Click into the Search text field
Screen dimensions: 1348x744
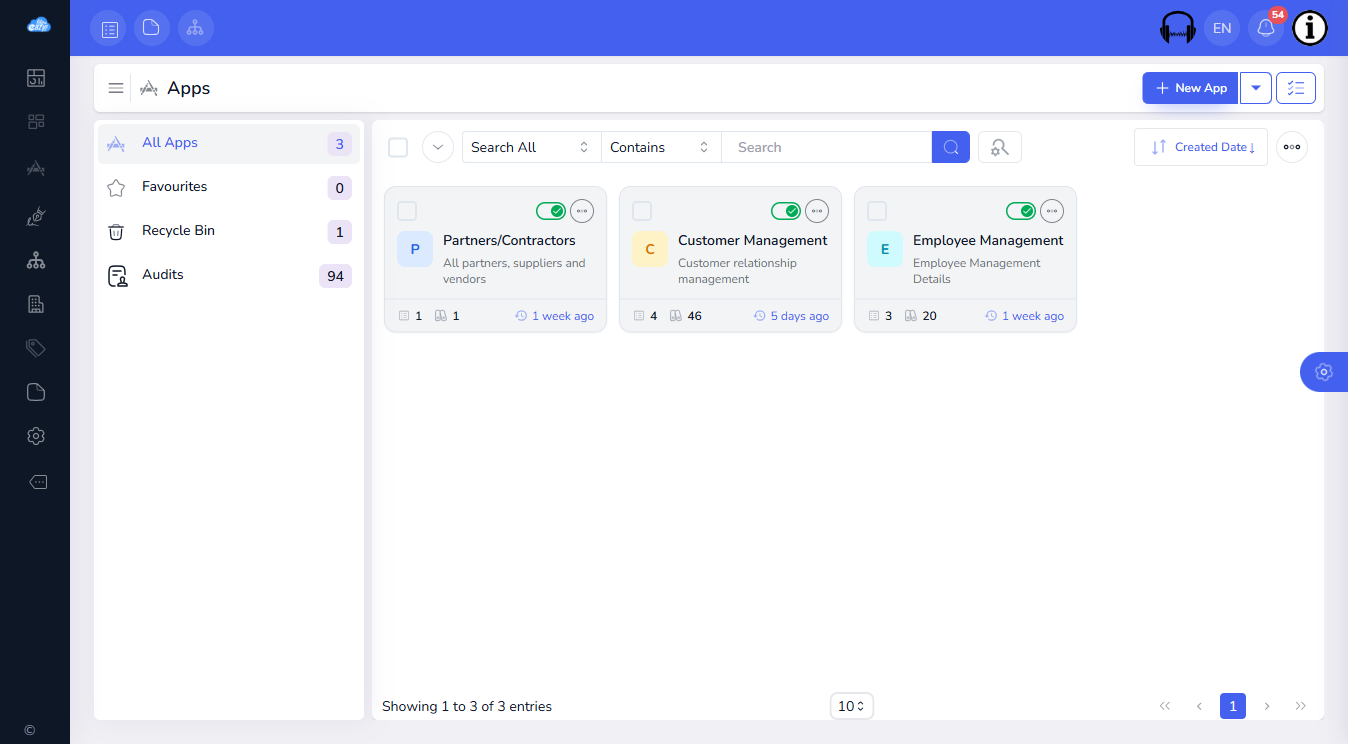coord(827,147)
